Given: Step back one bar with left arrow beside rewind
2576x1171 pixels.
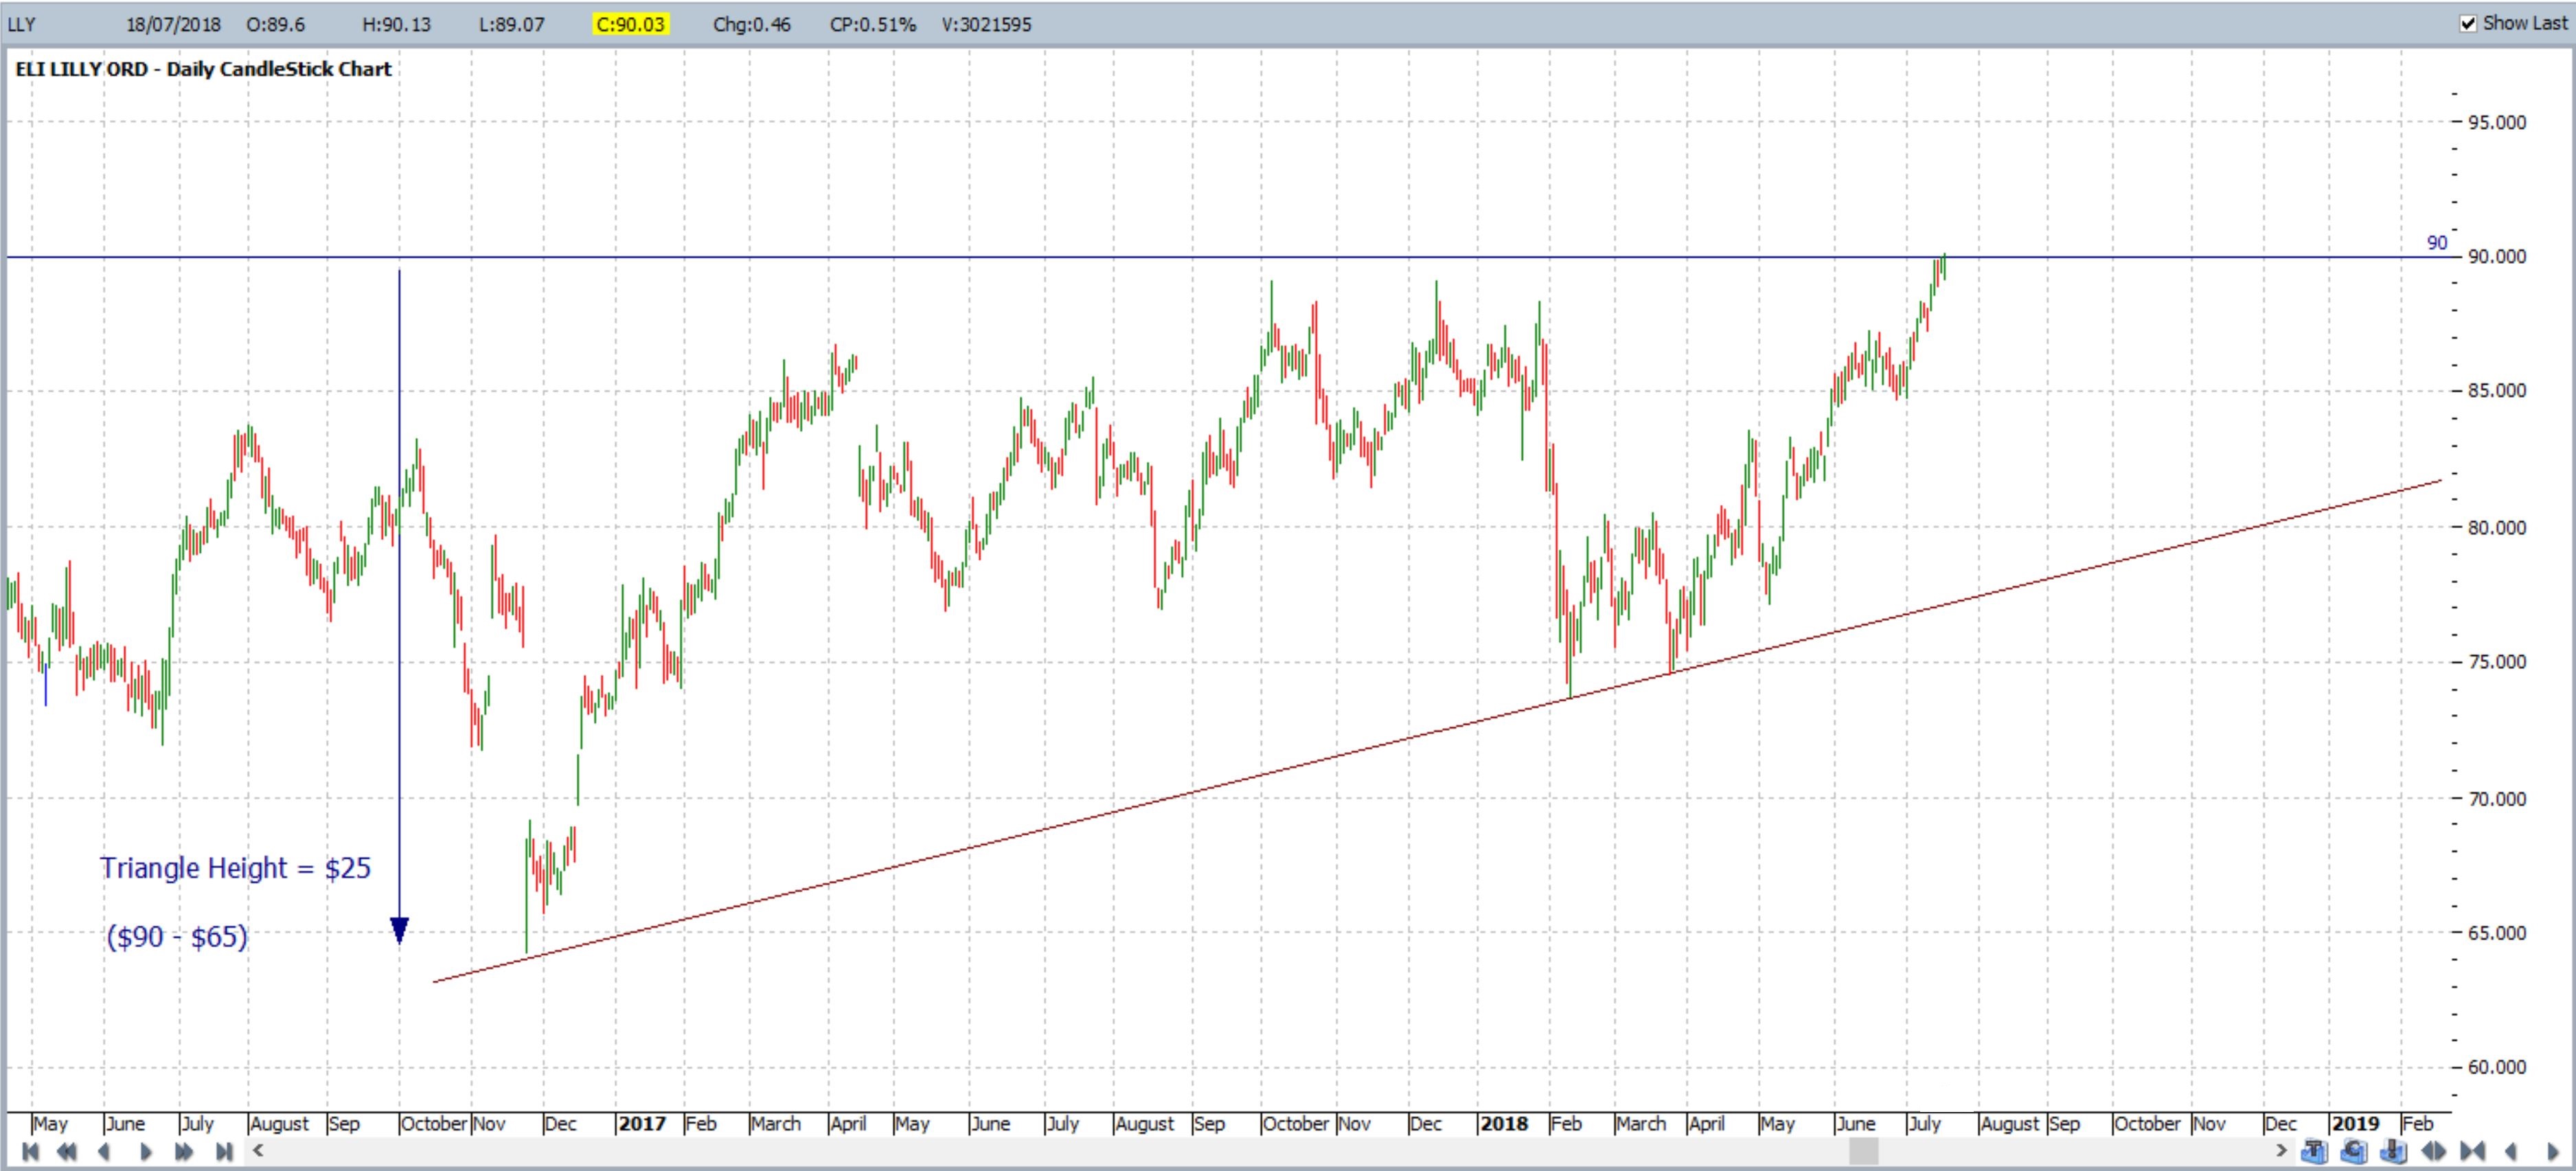Looking at the screenshot, I should pyautogui.click(x=104, y=1151).
